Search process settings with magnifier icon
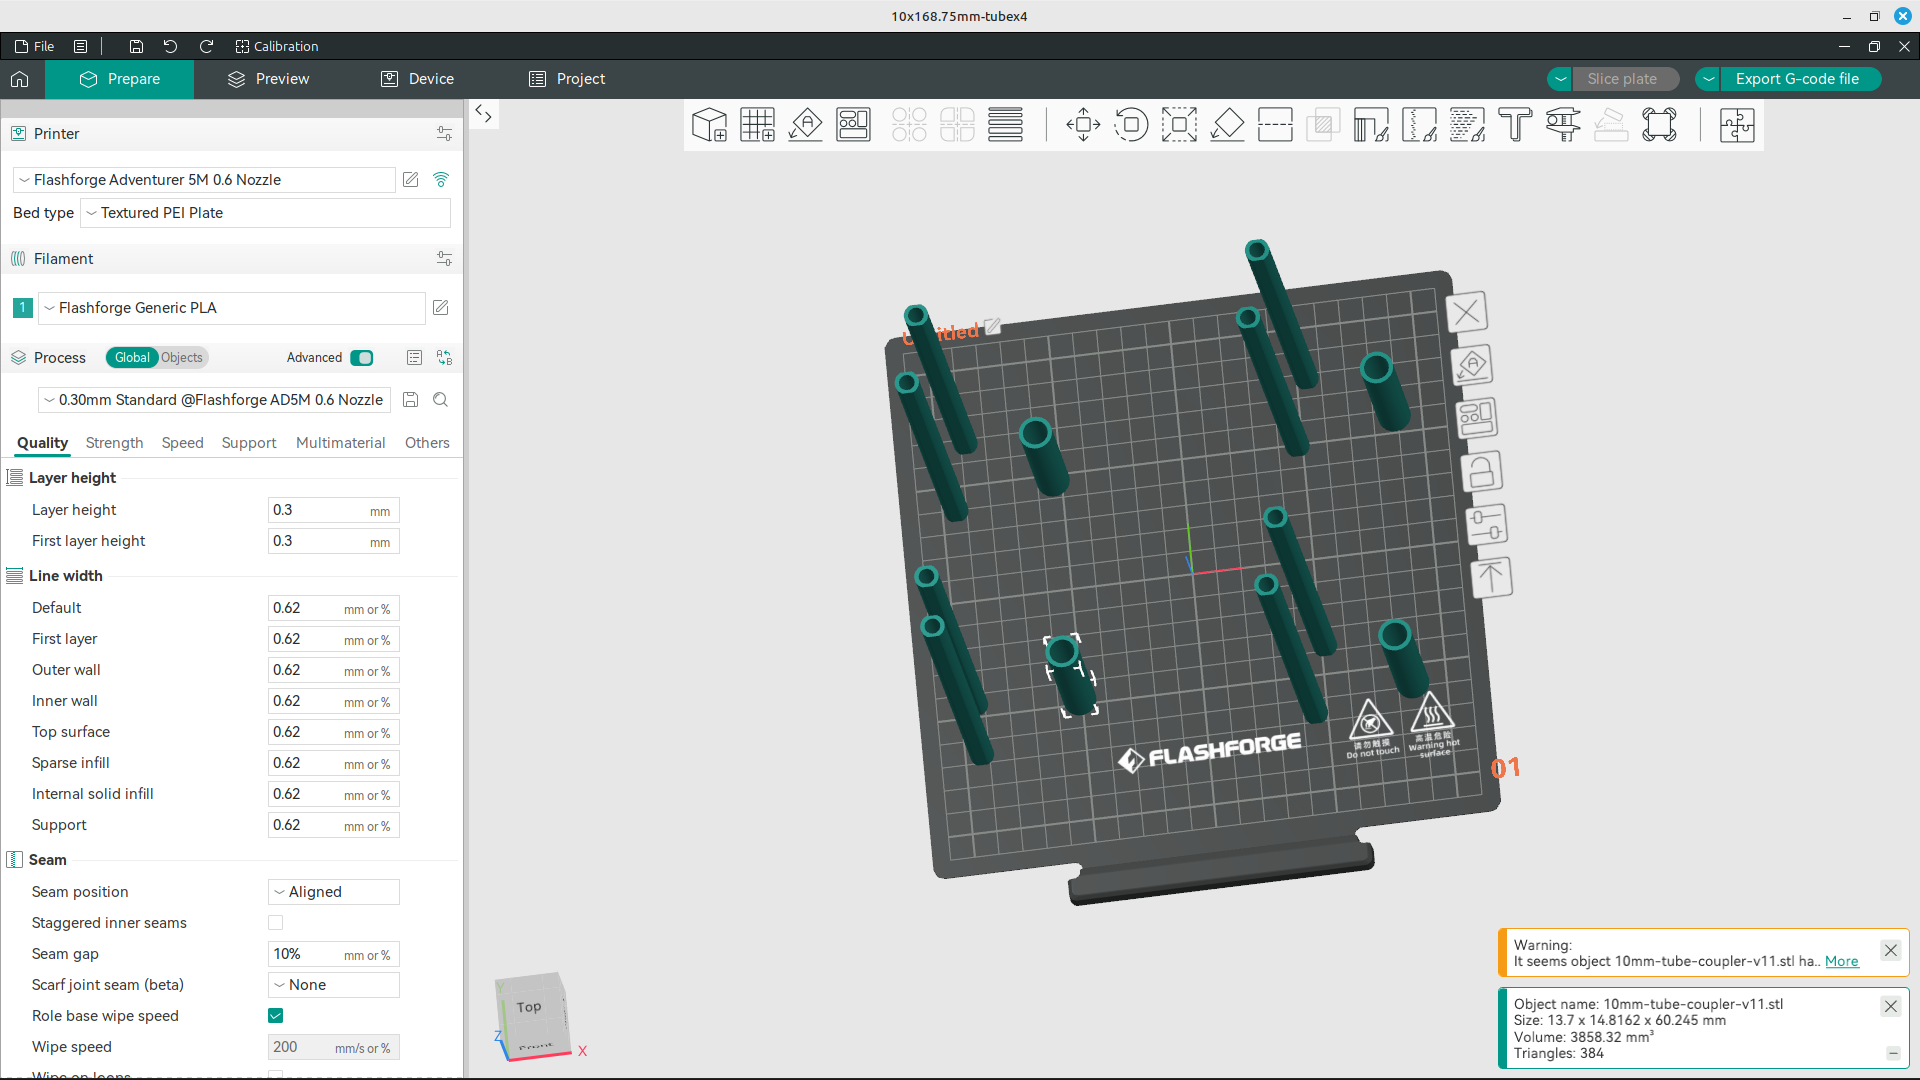This screenshot has height=1080, width=1920. (440, 400)
